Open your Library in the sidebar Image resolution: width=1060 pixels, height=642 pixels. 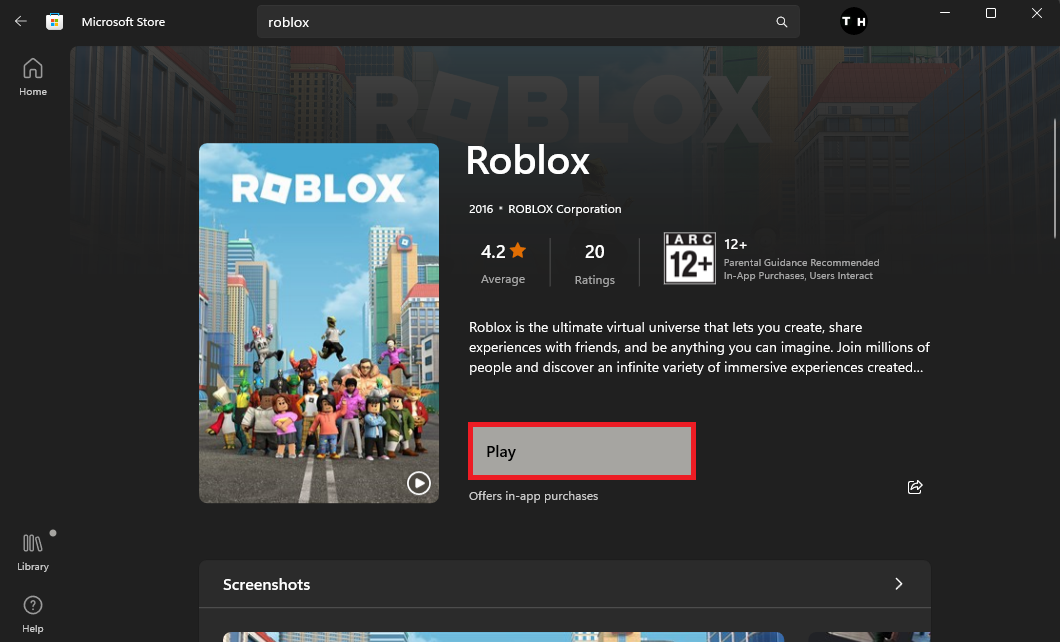click(x=33, y=550)
